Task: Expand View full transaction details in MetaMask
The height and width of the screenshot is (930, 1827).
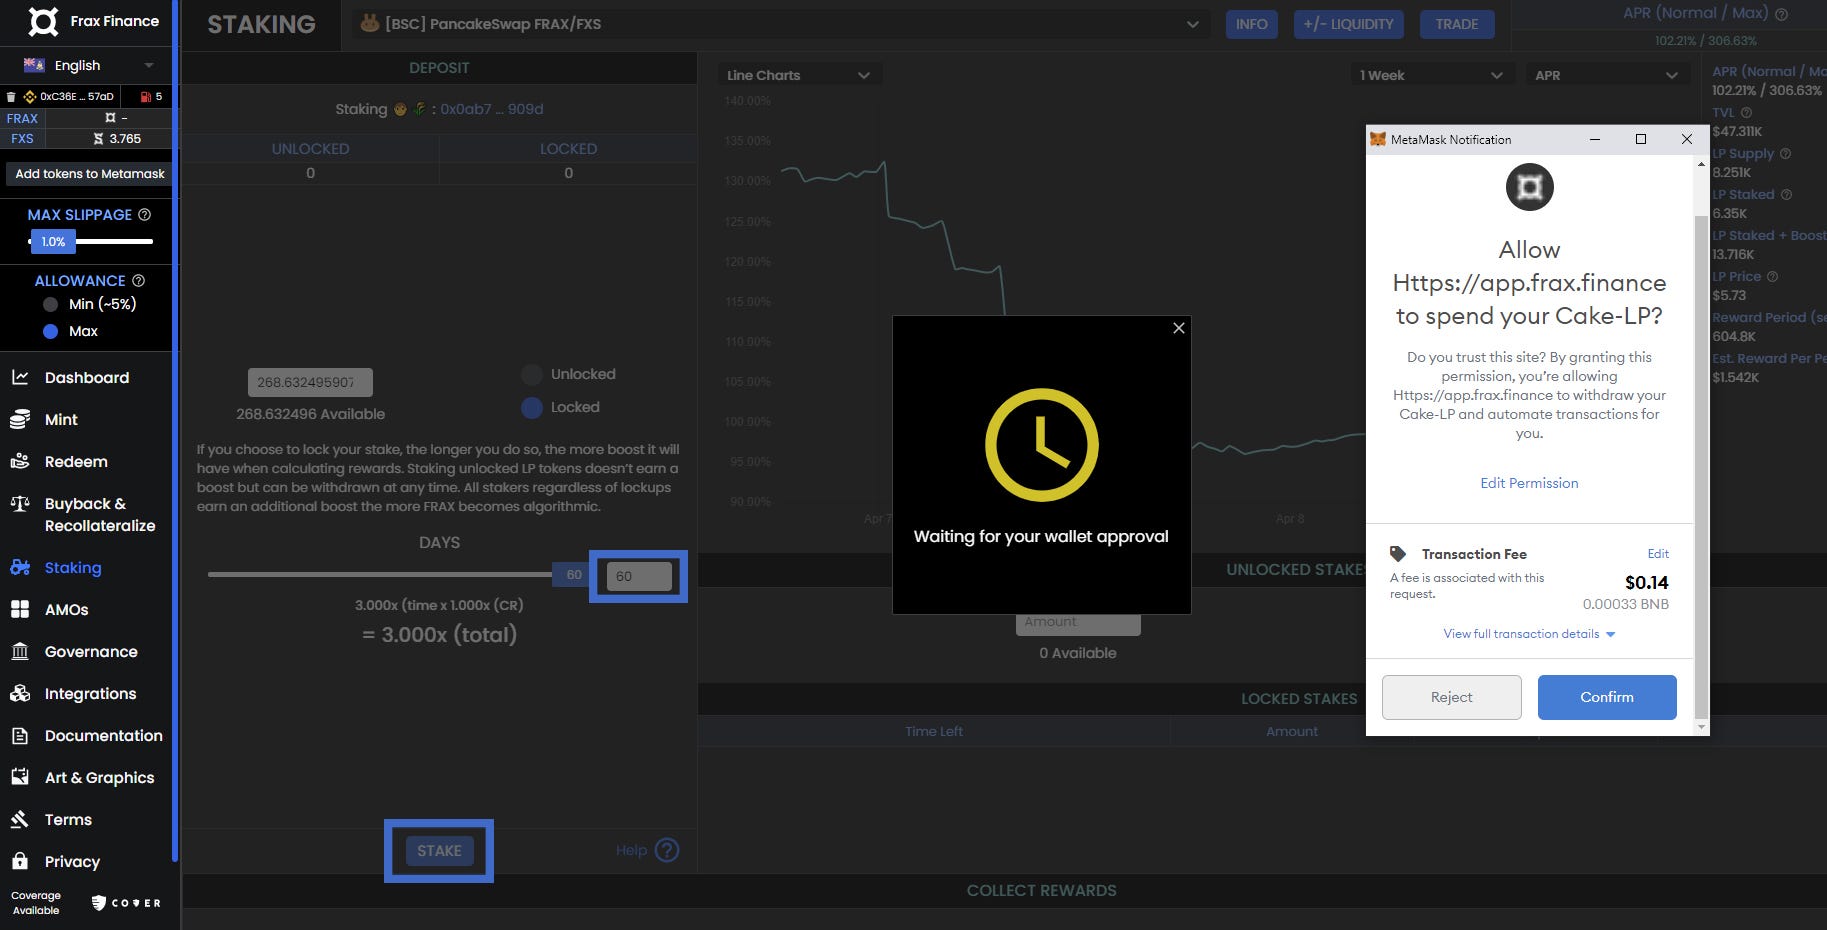Action: 1529,634
